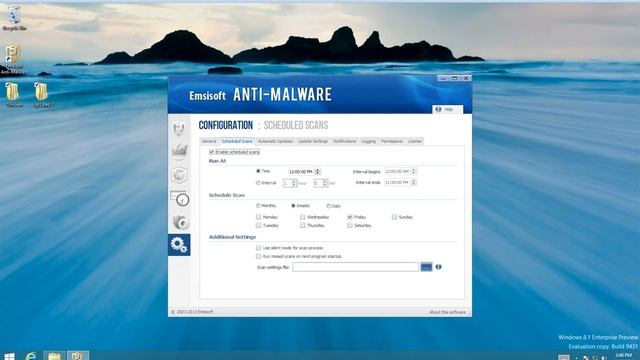The width and height of the screenshot is (640, 360).
Task: Click the Windows Start button
Action: [x=9, y=356]
